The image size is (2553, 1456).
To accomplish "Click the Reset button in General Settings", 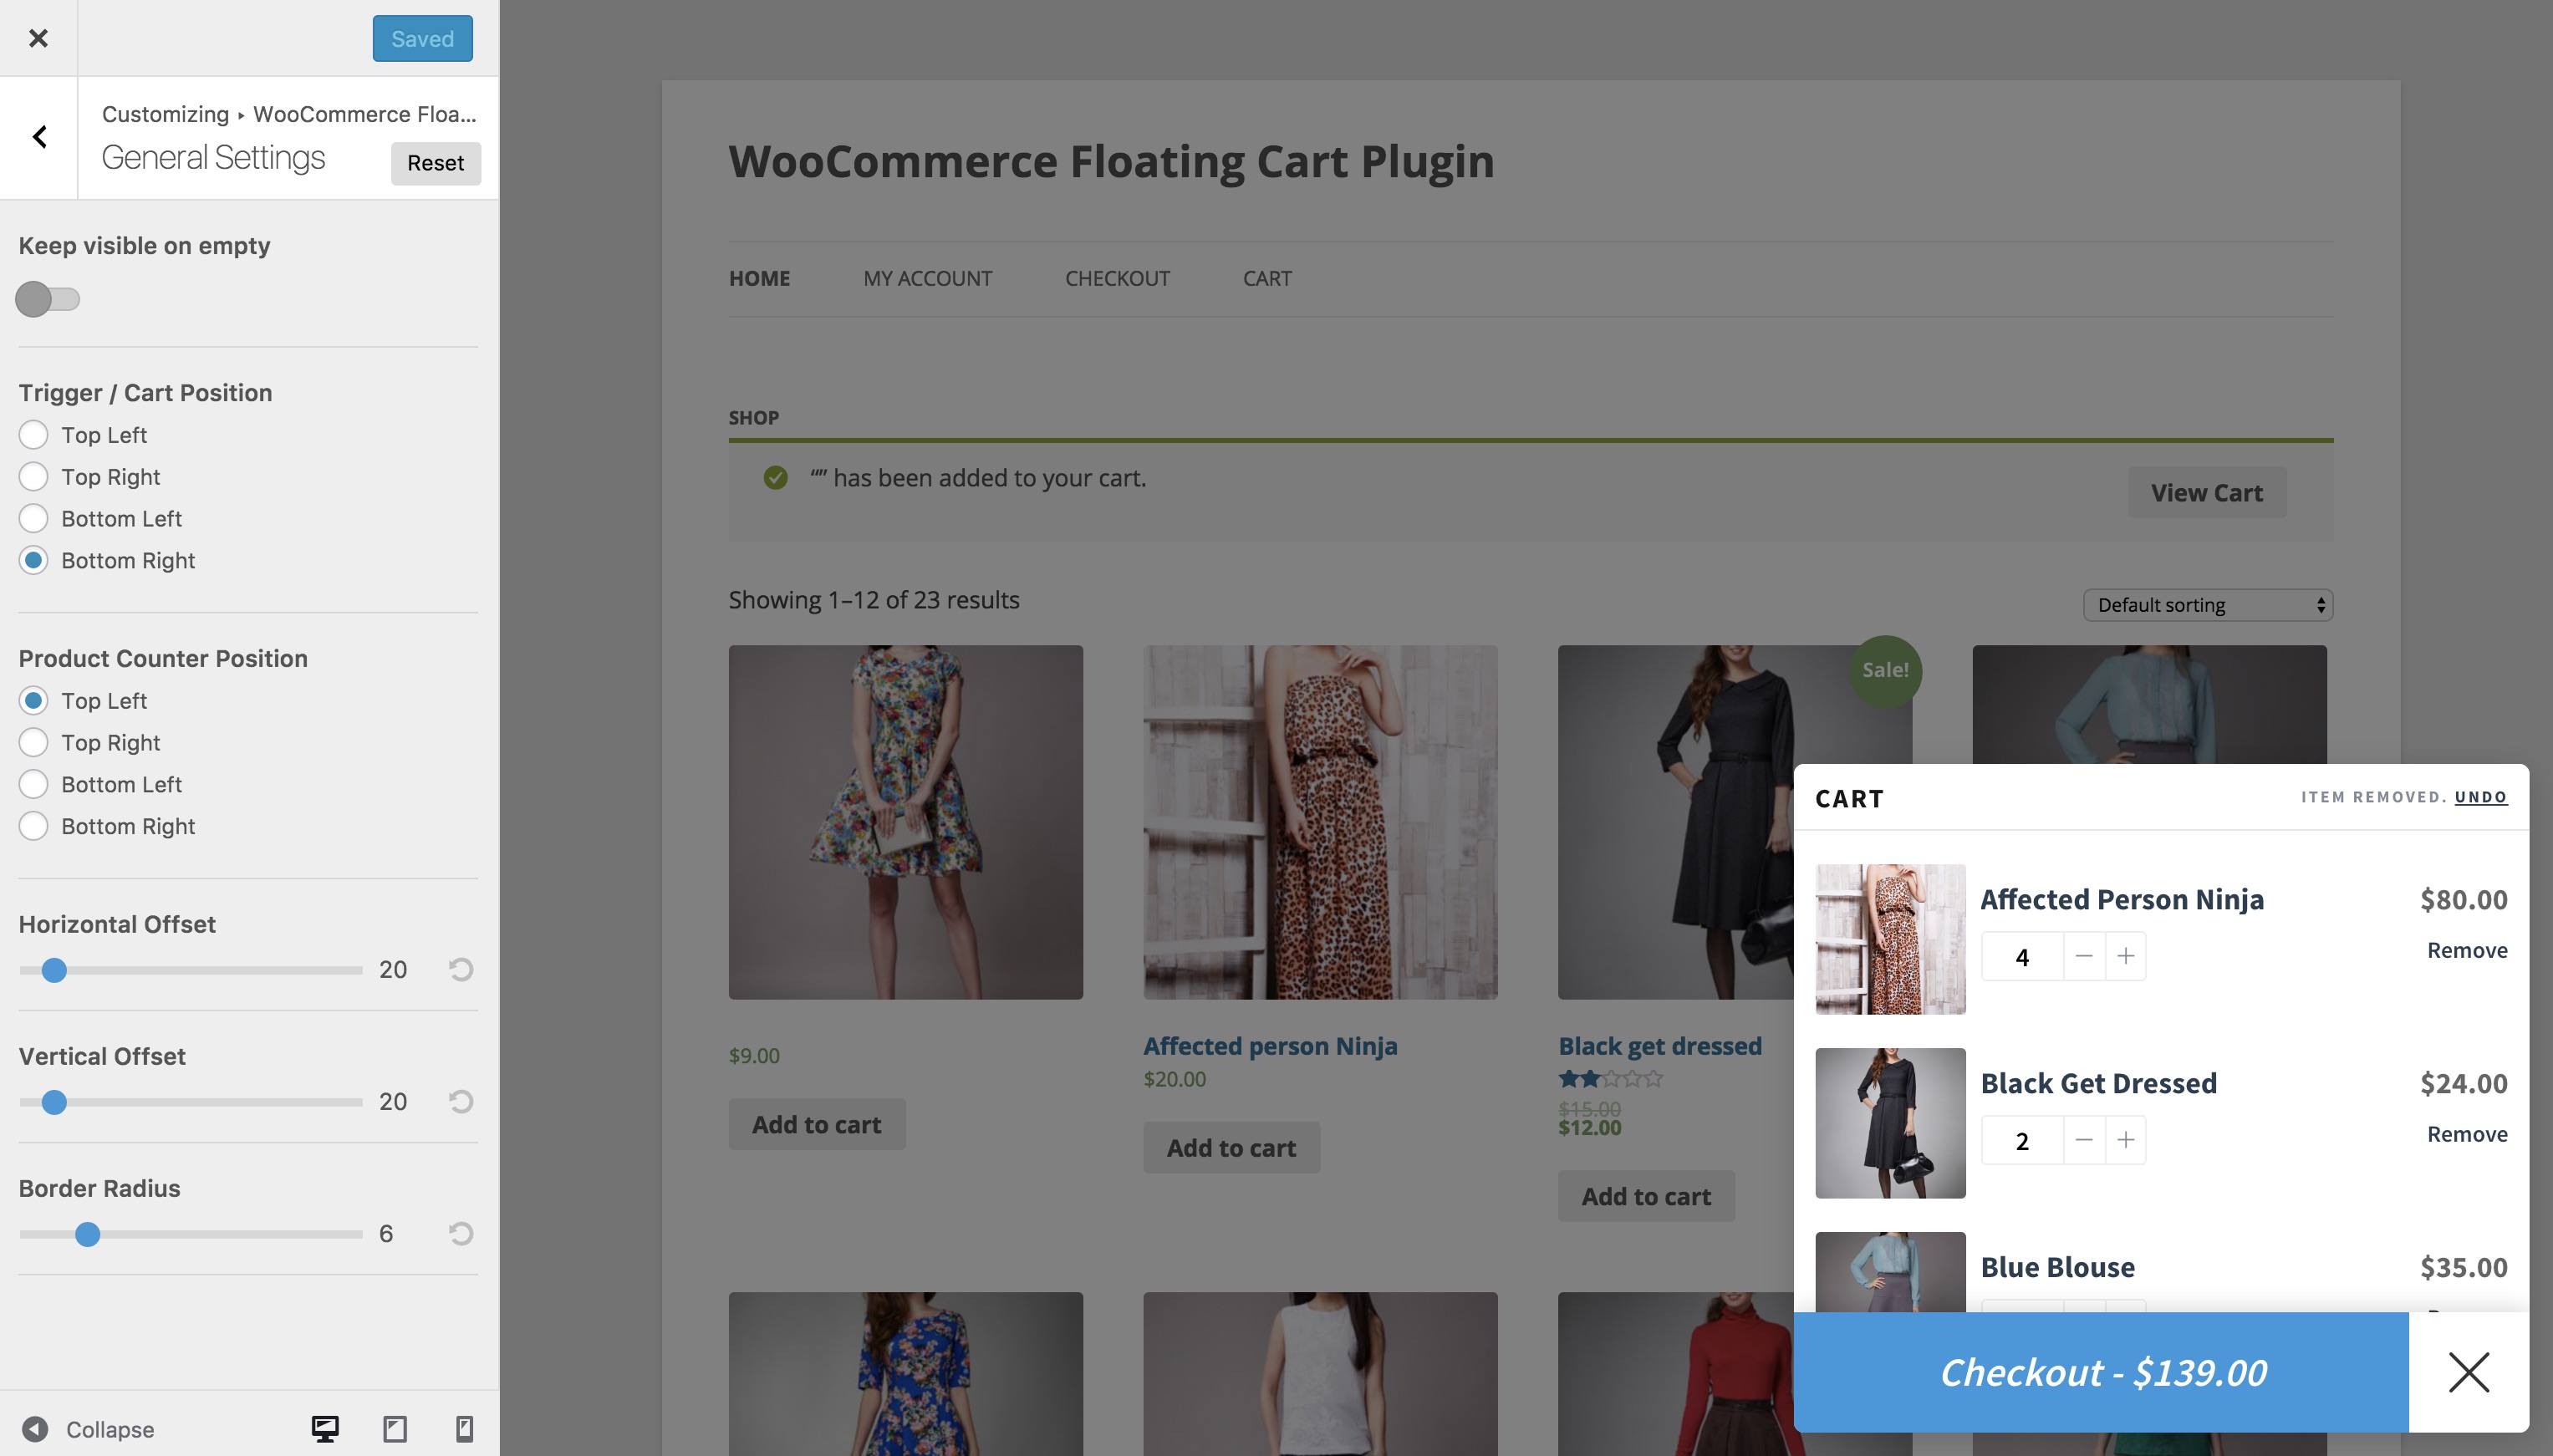I will click(x=435, y=162).
